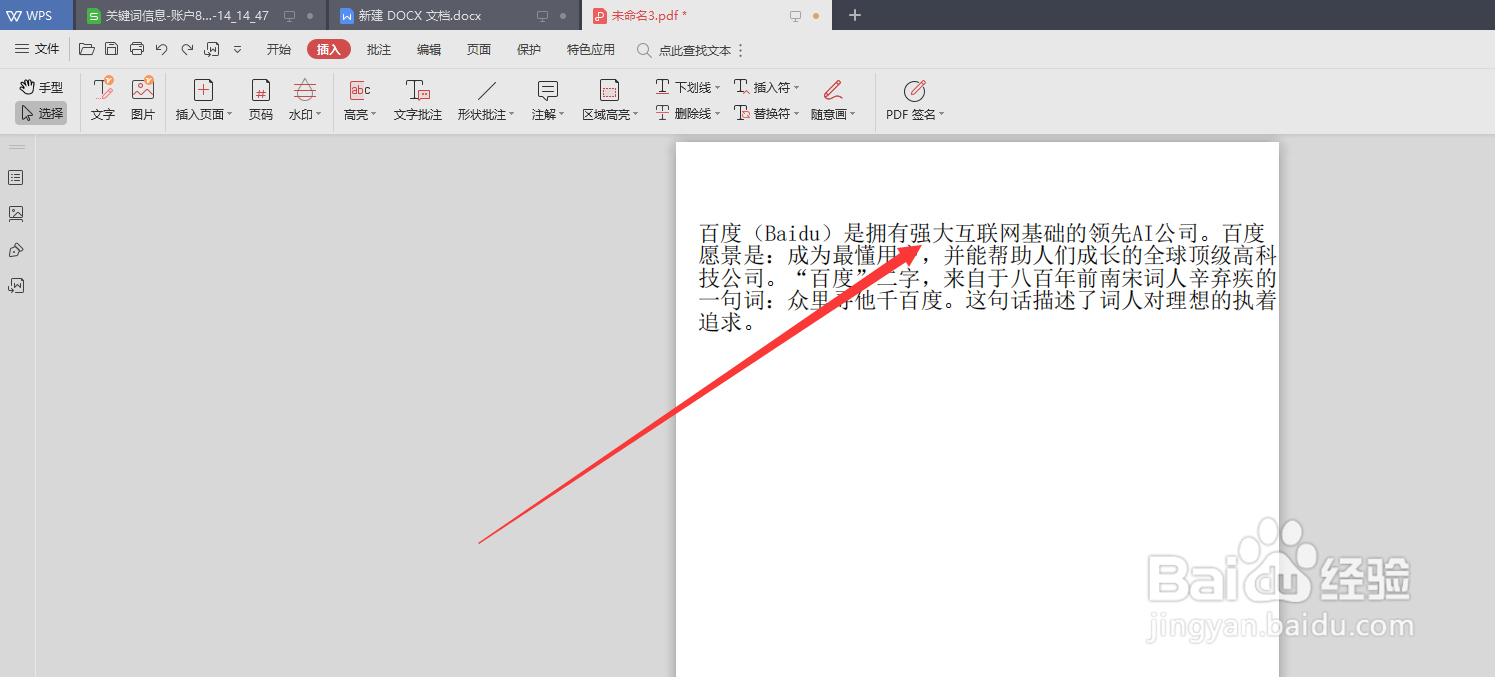Open the 特色应用 tab
This screenshot has height=677, width=1495.
[x=591, y=49]
